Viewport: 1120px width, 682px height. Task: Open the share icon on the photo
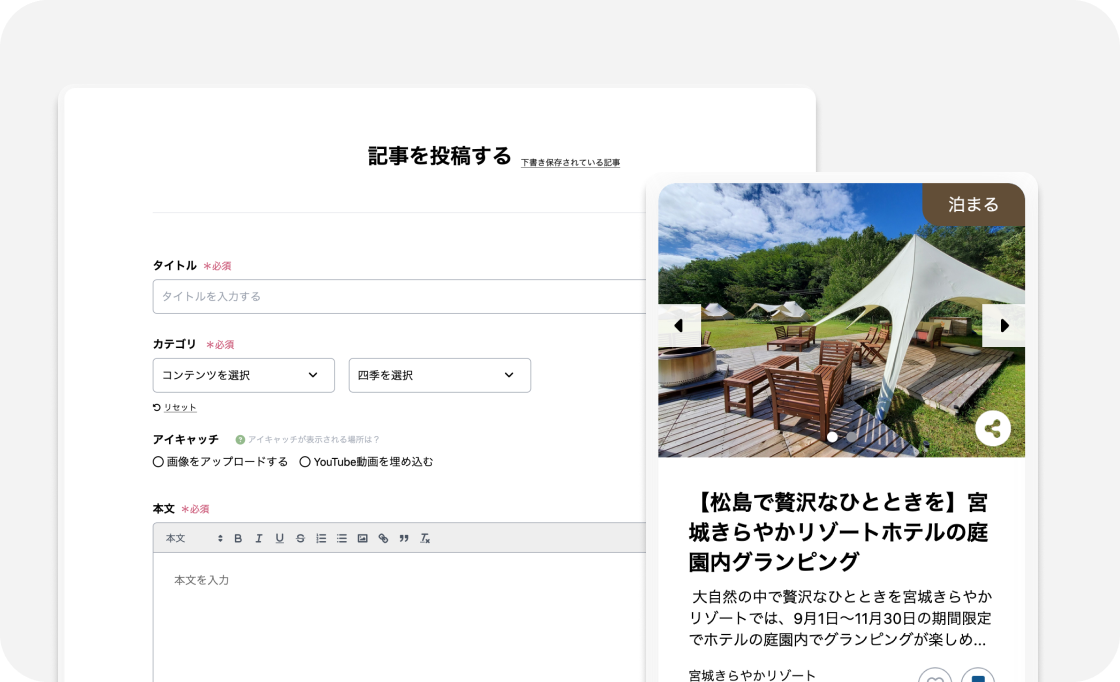pyautogui.click(x=993, y=427)
